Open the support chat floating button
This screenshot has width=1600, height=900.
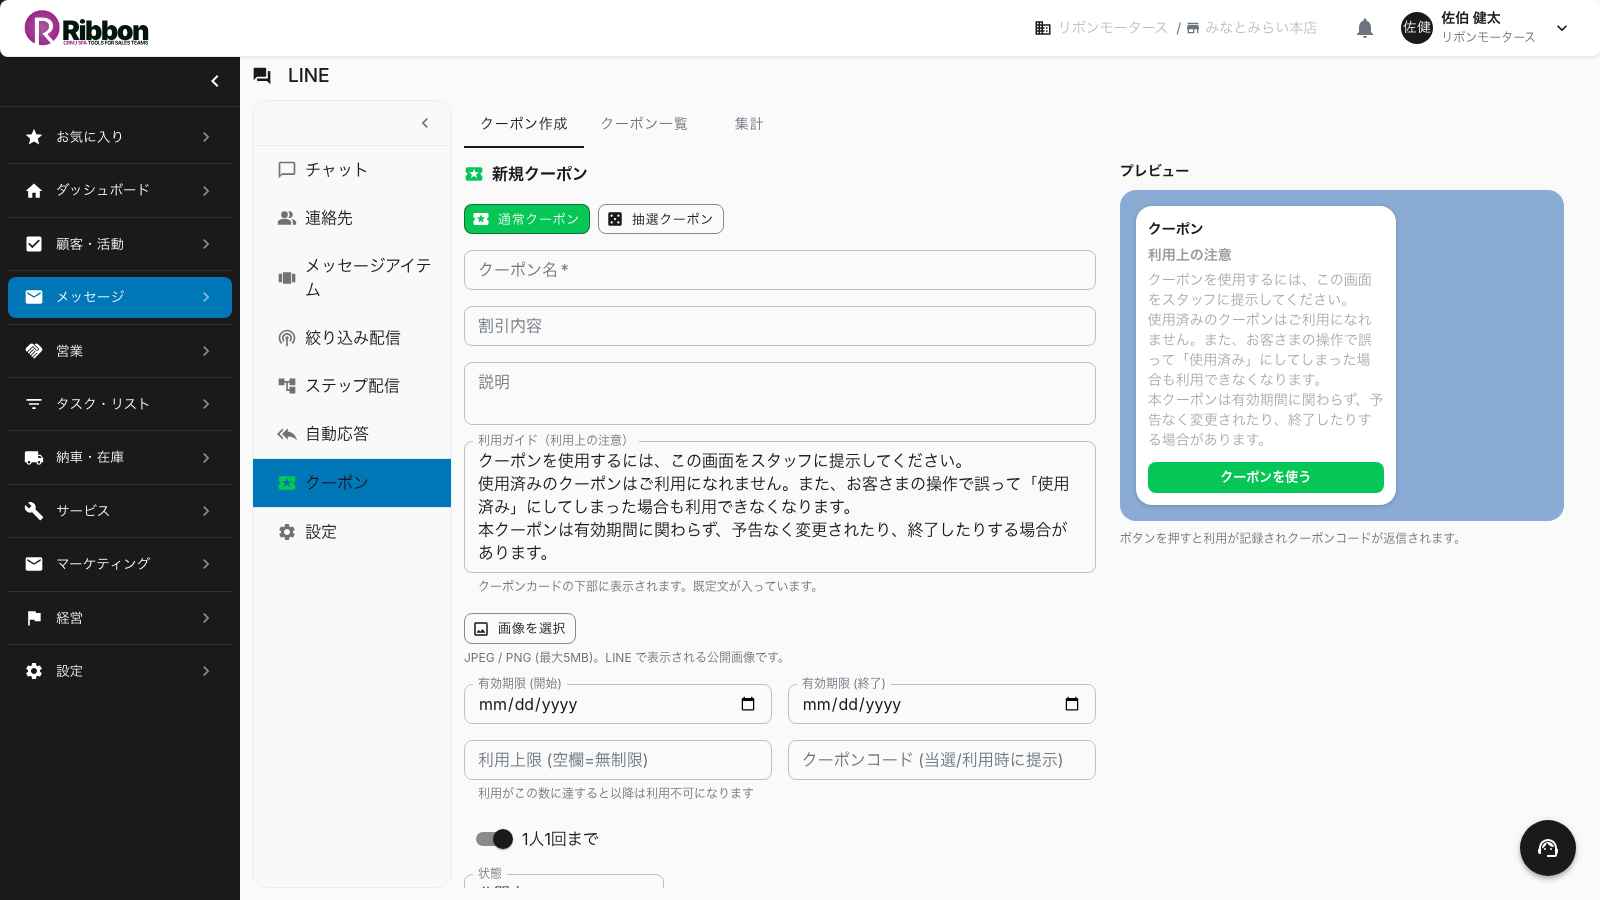(1548, 848)
